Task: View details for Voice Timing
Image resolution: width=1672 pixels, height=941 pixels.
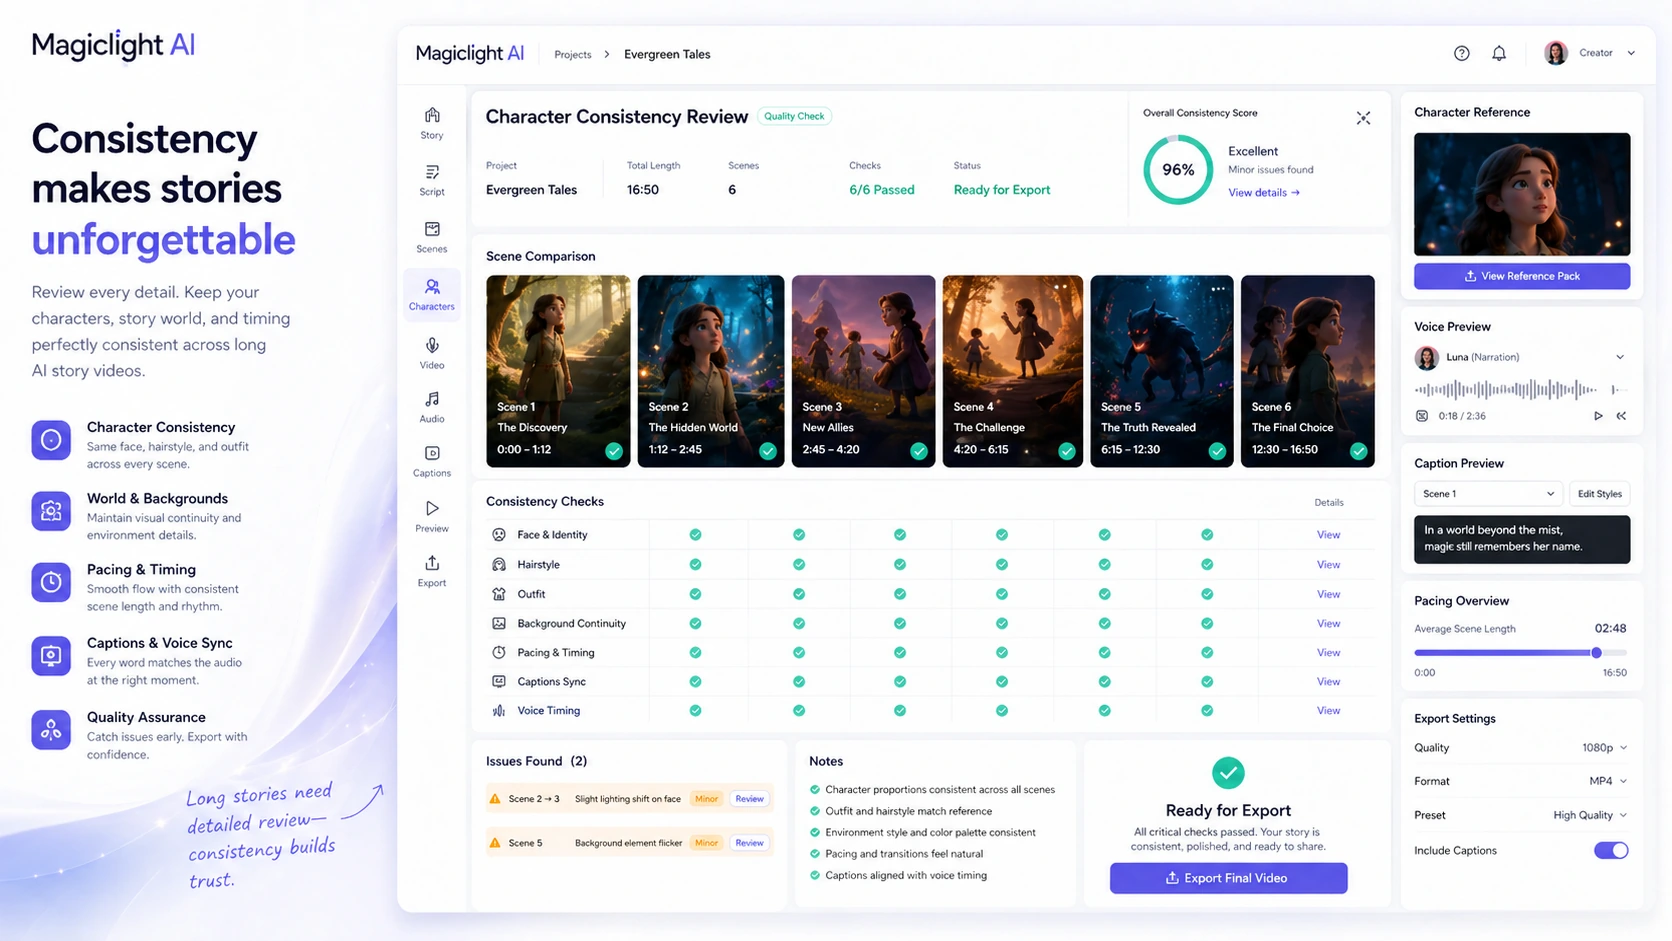Action: click(1328, 710)
